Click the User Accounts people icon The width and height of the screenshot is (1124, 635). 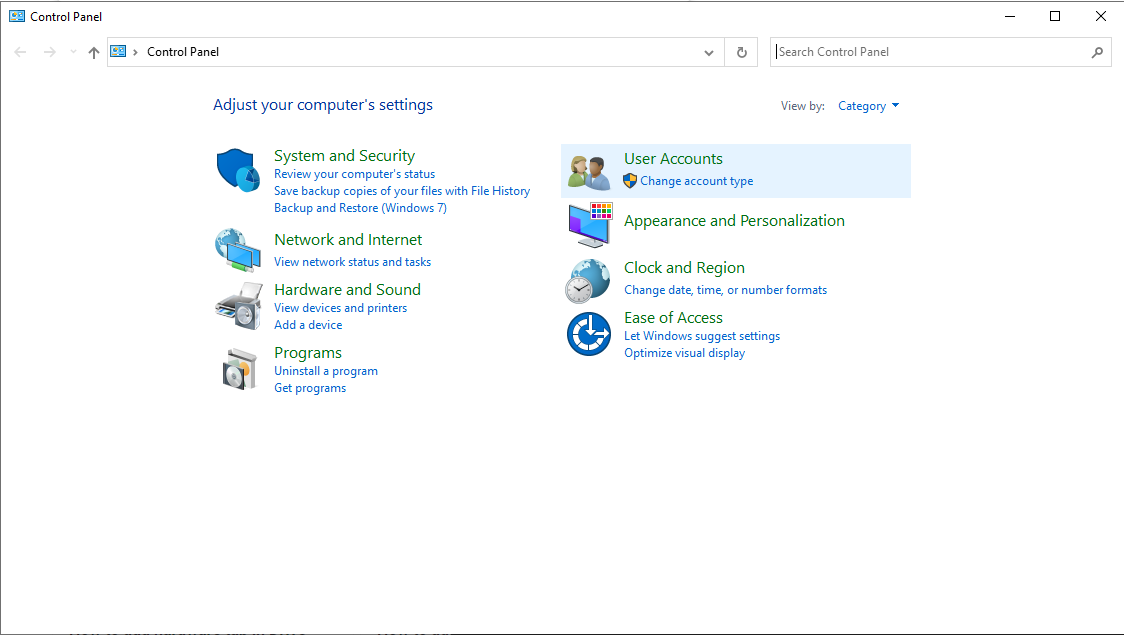click(589, 172)
